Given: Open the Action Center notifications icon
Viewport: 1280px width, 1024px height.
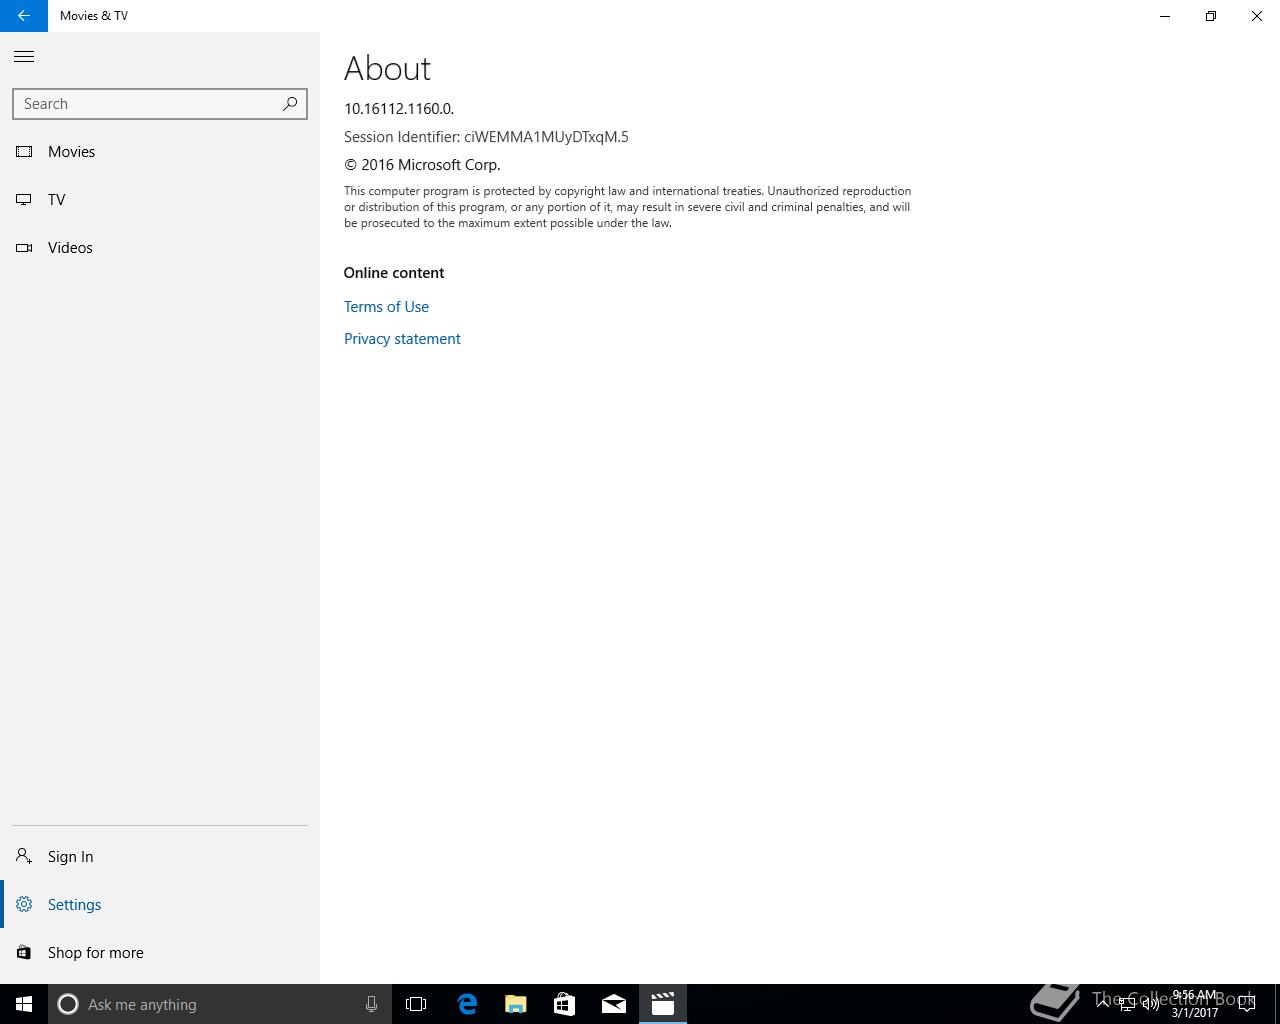Looking at the screenshot, I should (1247, 1004).
